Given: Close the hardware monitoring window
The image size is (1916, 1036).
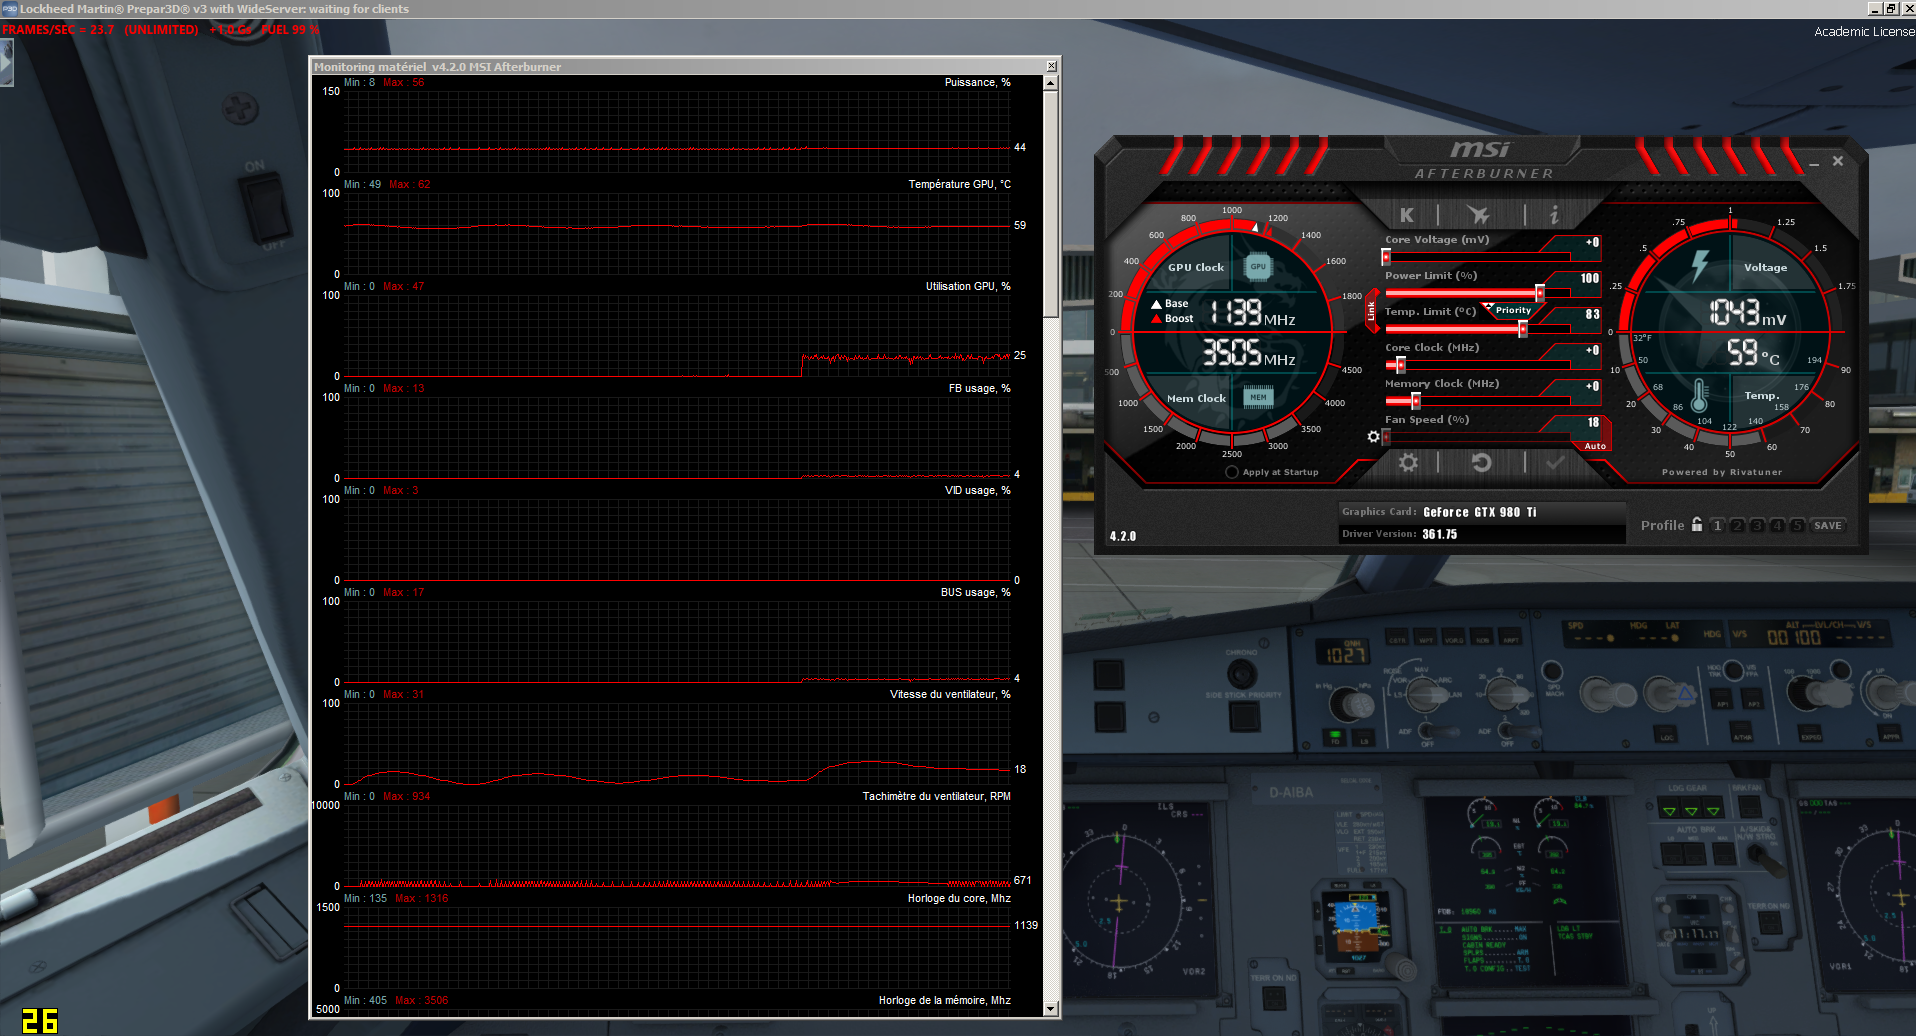Looking at the screenshot, I should click(1051, 66).
